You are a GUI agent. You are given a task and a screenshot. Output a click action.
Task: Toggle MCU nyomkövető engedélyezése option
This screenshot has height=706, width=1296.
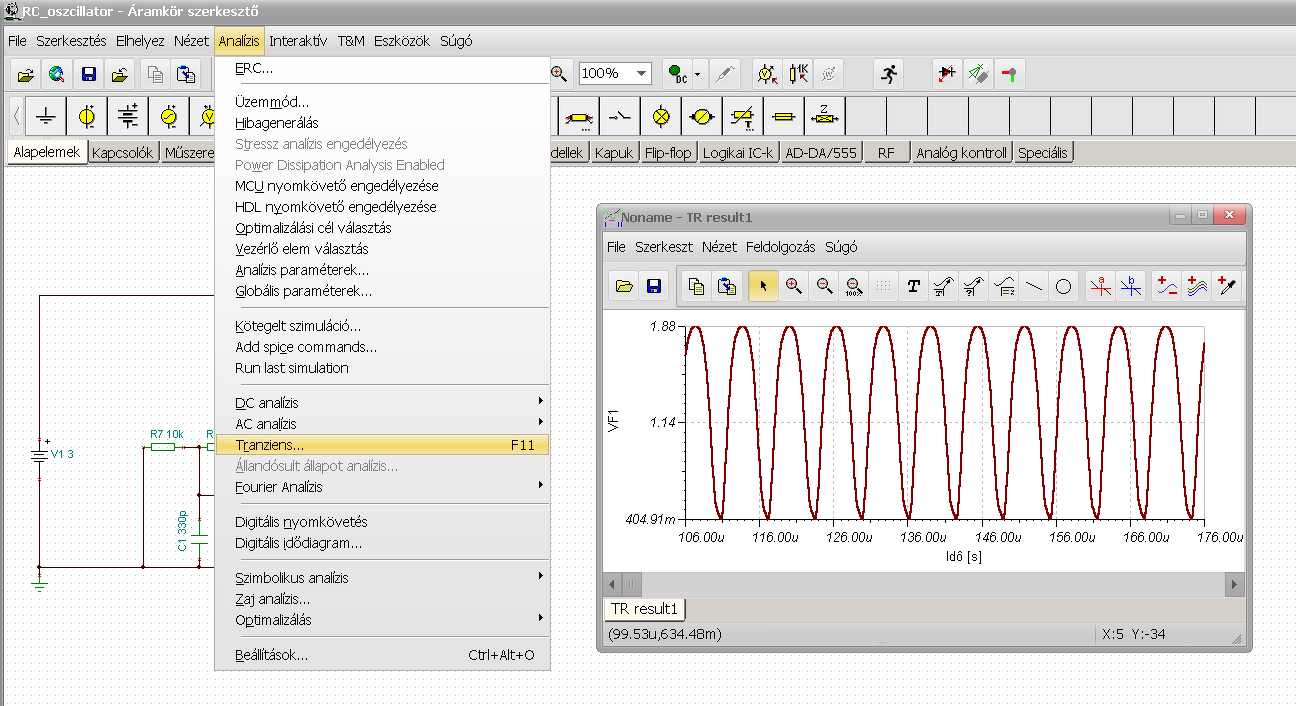[336, 186]
